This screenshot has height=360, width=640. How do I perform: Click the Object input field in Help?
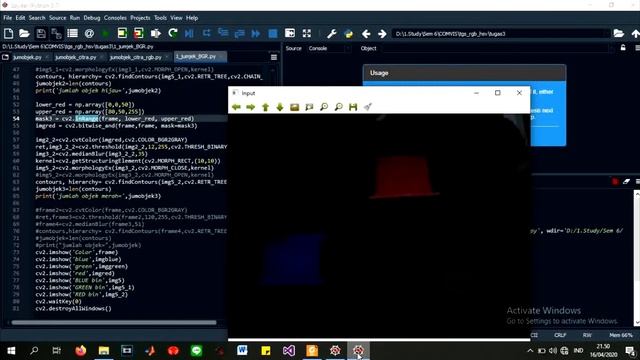(x=496, y=48)
